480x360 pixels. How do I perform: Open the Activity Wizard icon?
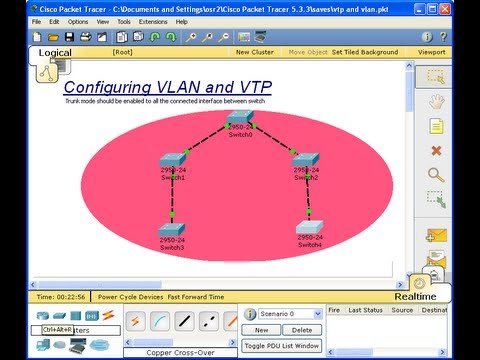pos(102,37)
